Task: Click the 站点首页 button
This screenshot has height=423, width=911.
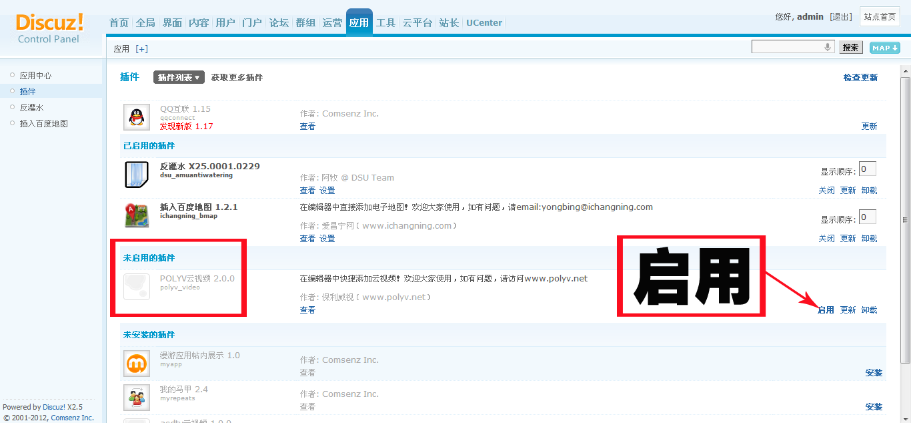Action: 880,17
